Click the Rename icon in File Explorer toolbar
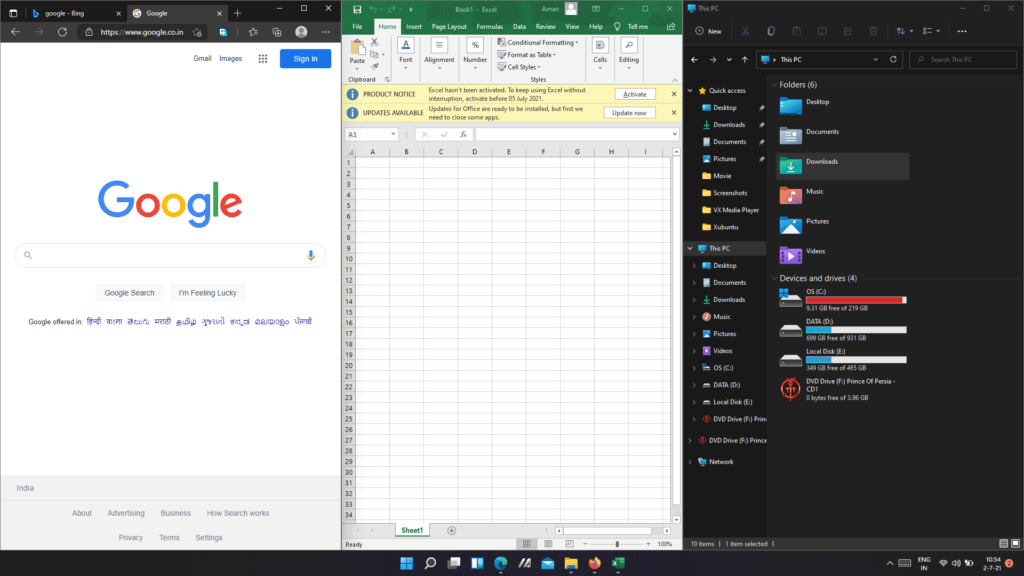 (x=822, y=31)
